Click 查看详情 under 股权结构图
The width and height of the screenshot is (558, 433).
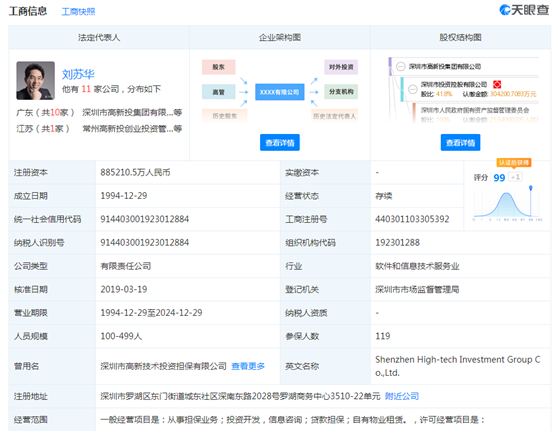(x=460, y=143)
